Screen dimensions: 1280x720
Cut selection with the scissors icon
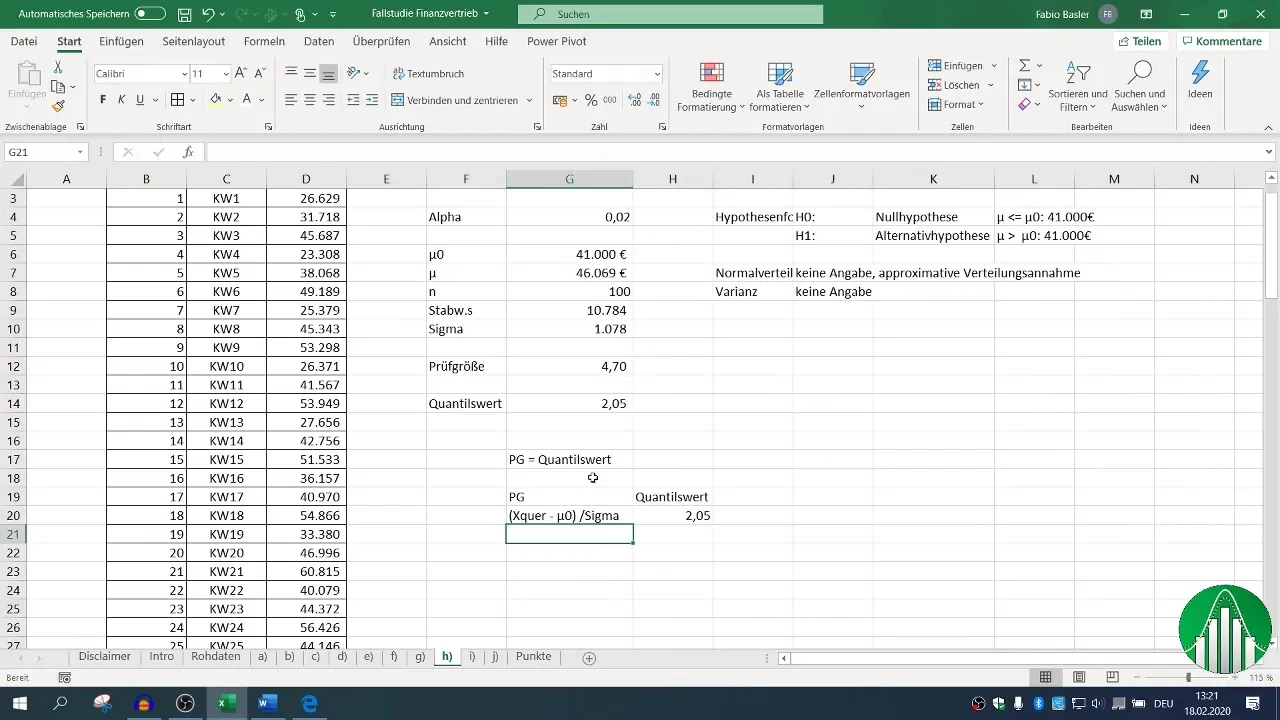58,67
